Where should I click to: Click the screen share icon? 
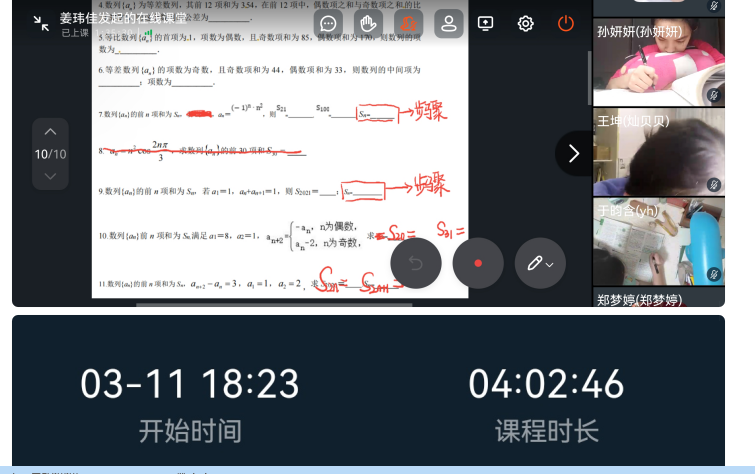486,23
